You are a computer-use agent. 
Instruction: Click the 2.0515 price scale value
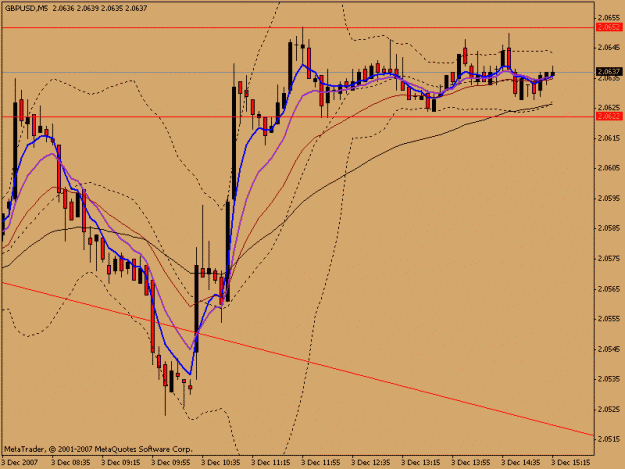coord(609,439)
